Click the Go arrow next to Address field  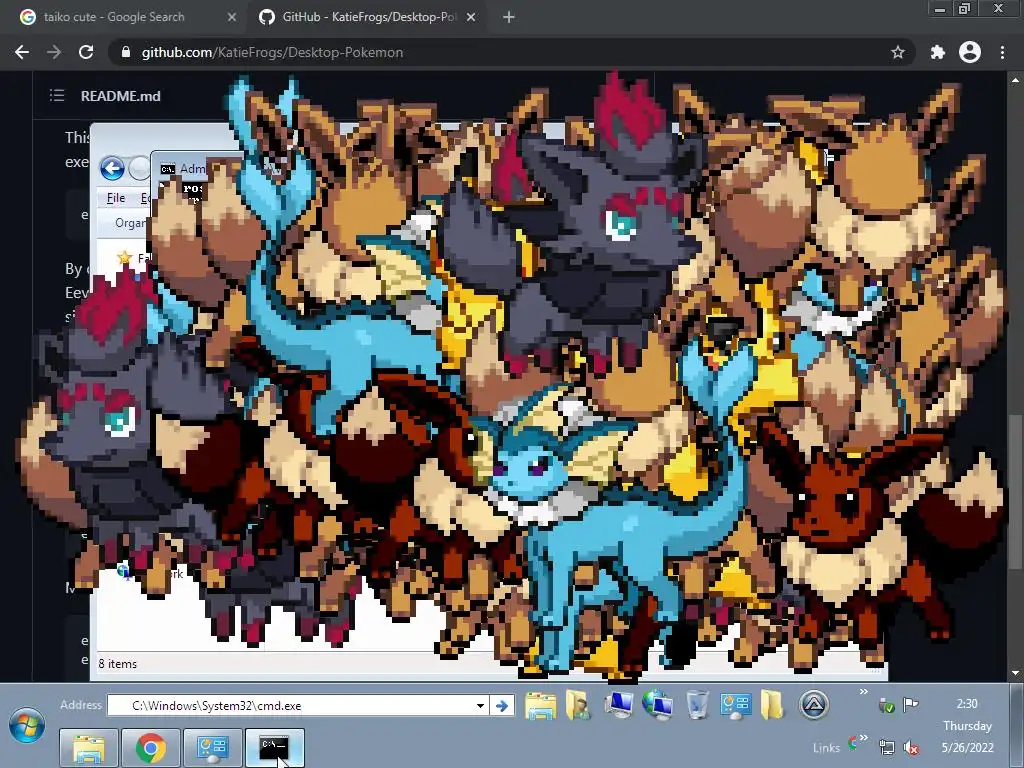click(502, 705)
